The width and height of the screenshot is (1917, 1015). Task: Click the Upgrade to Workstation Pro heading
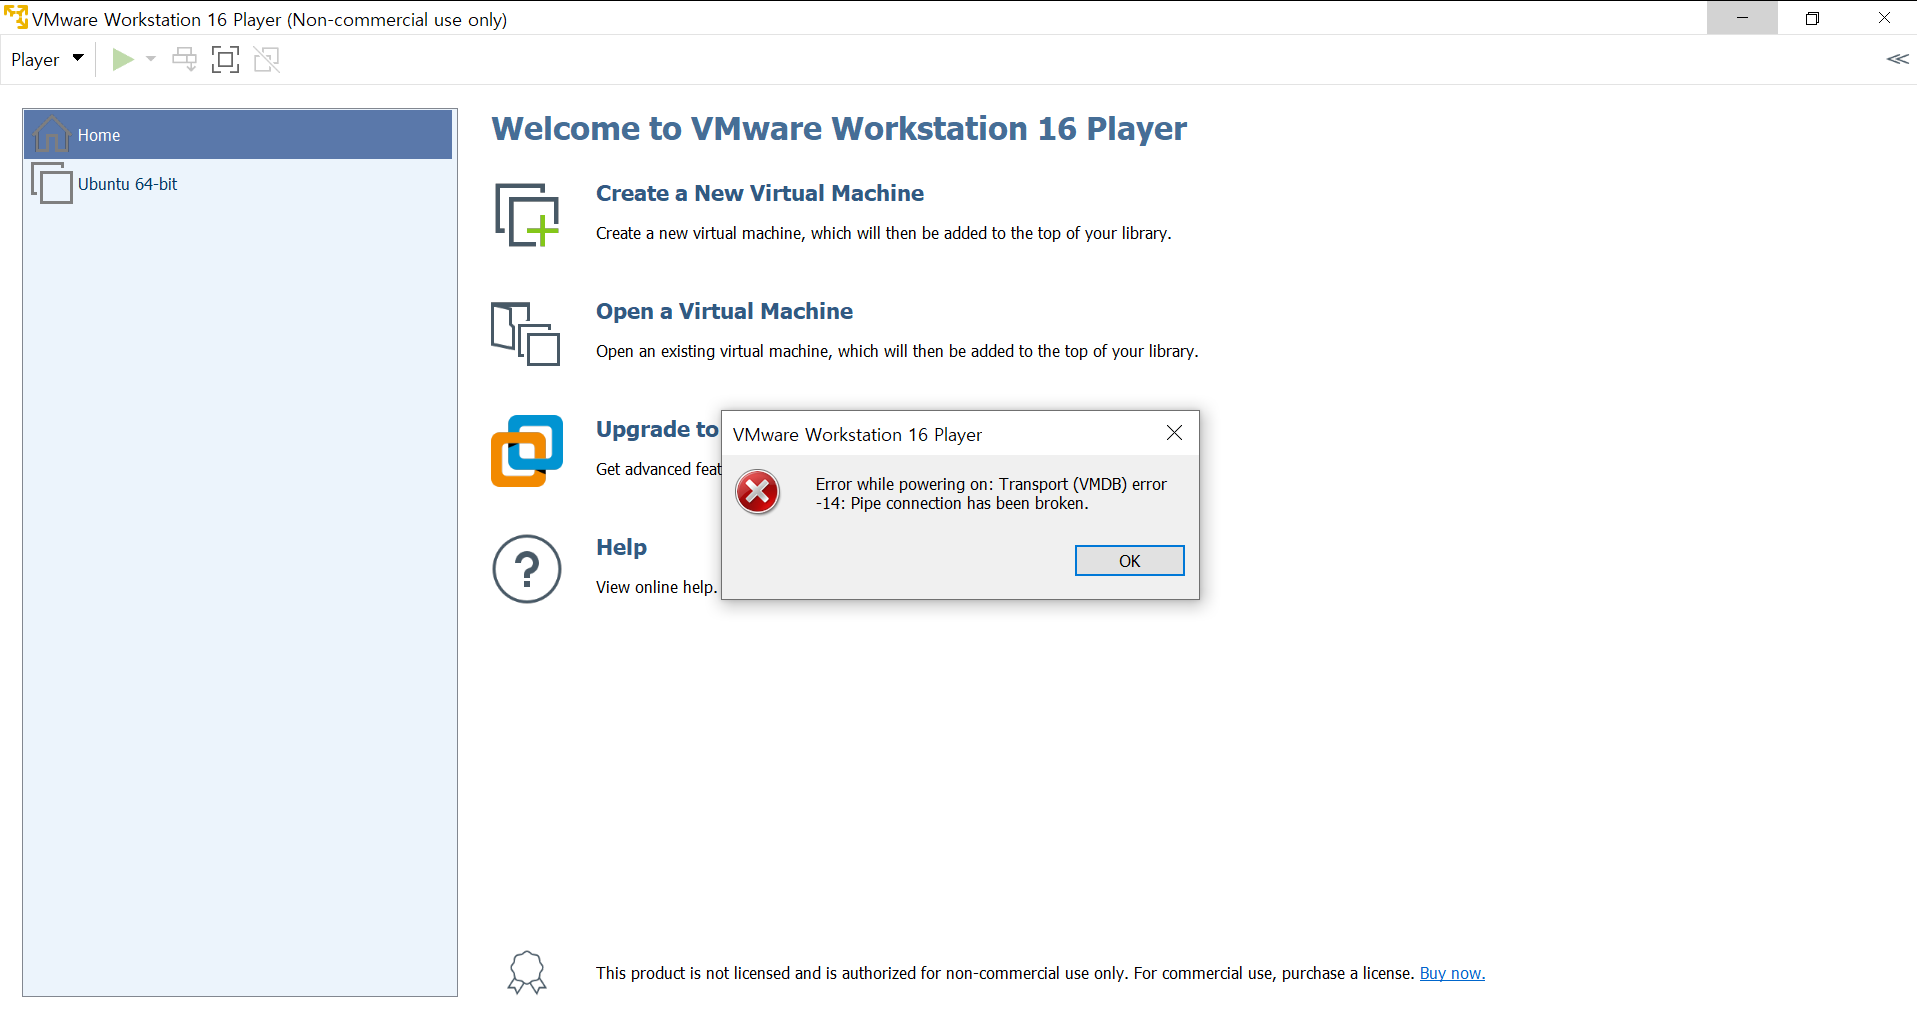657,429
